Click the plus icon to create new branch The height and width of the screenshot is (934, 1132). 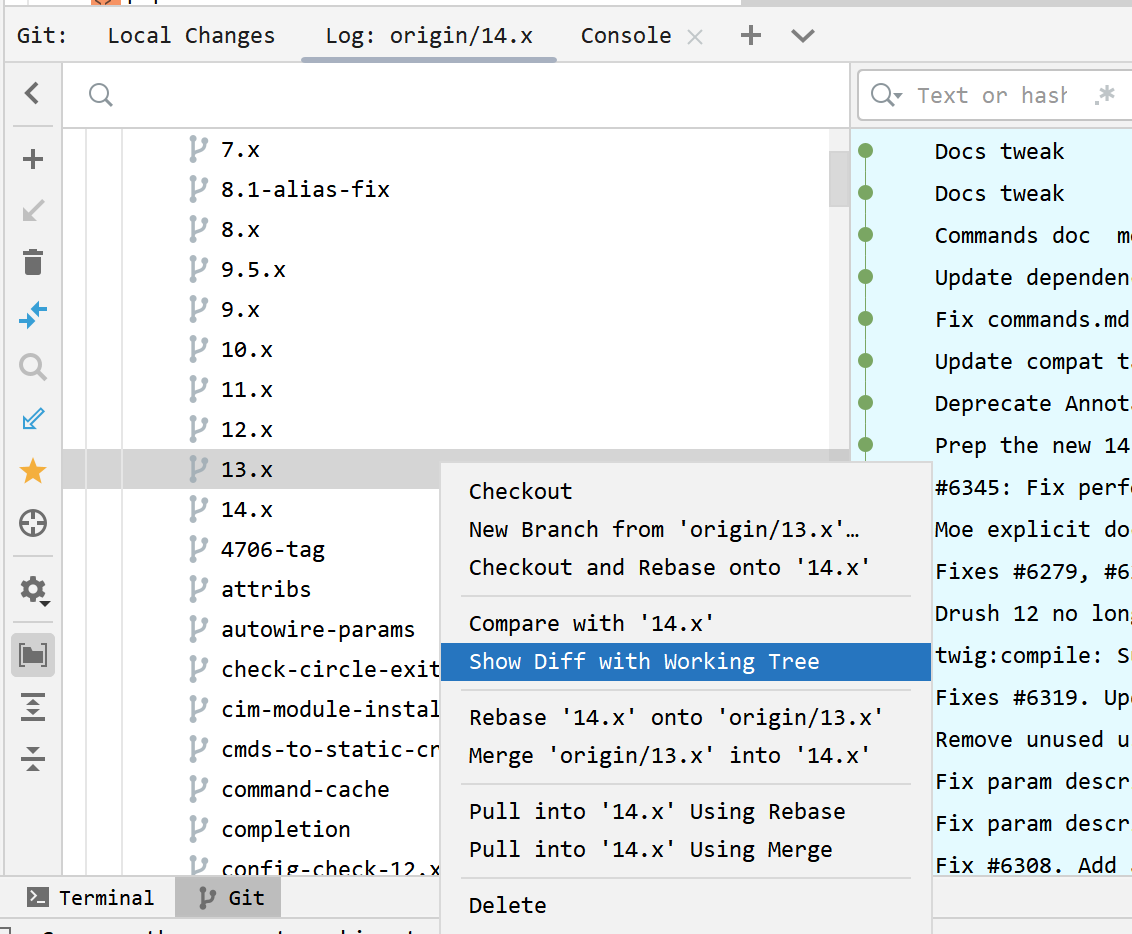[32, 159]
